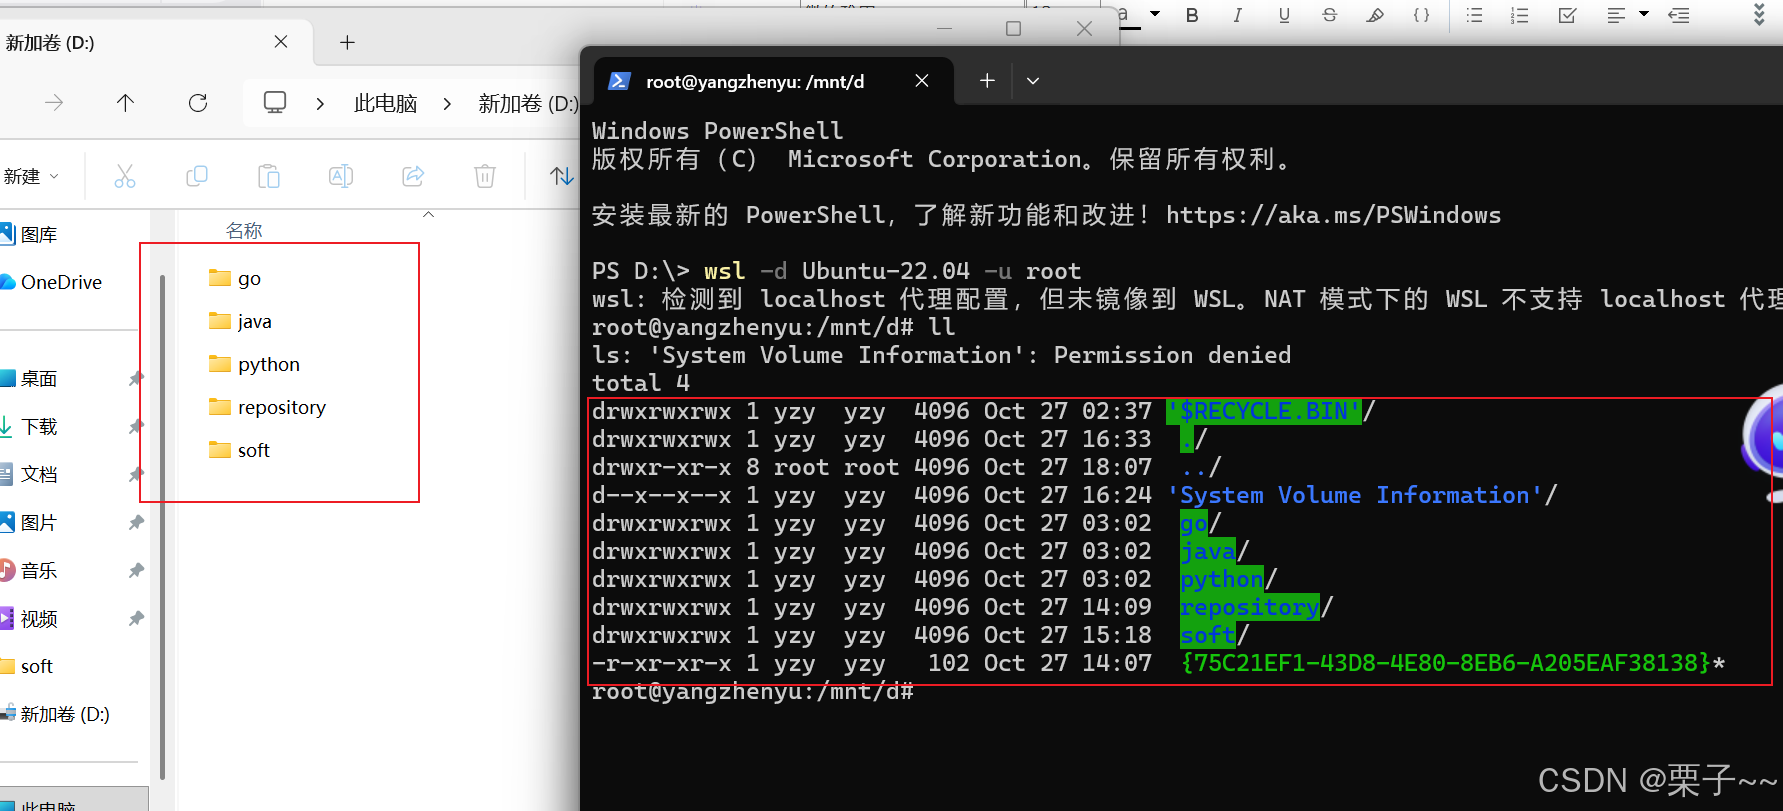Image resolution: width=1783 pixels, height=811 pixels.
Task: Sort by 名称 column header
Action: (x=244, y=231)
